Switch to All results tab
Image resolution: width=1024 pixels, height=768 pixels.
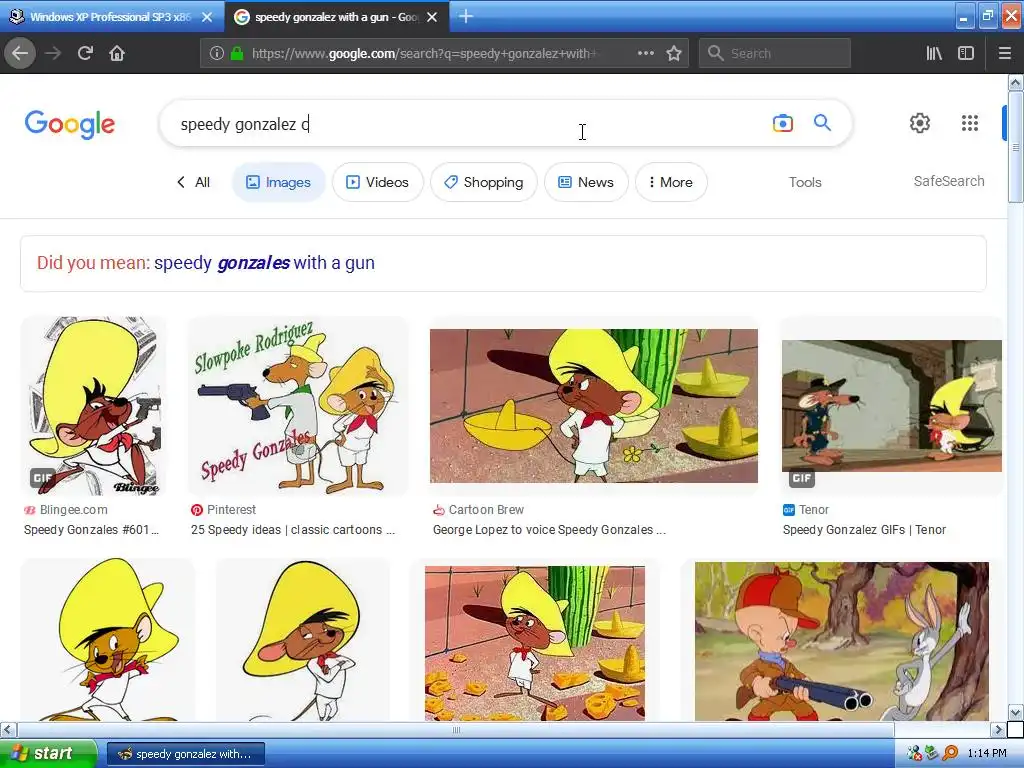(x=193, y=182)
